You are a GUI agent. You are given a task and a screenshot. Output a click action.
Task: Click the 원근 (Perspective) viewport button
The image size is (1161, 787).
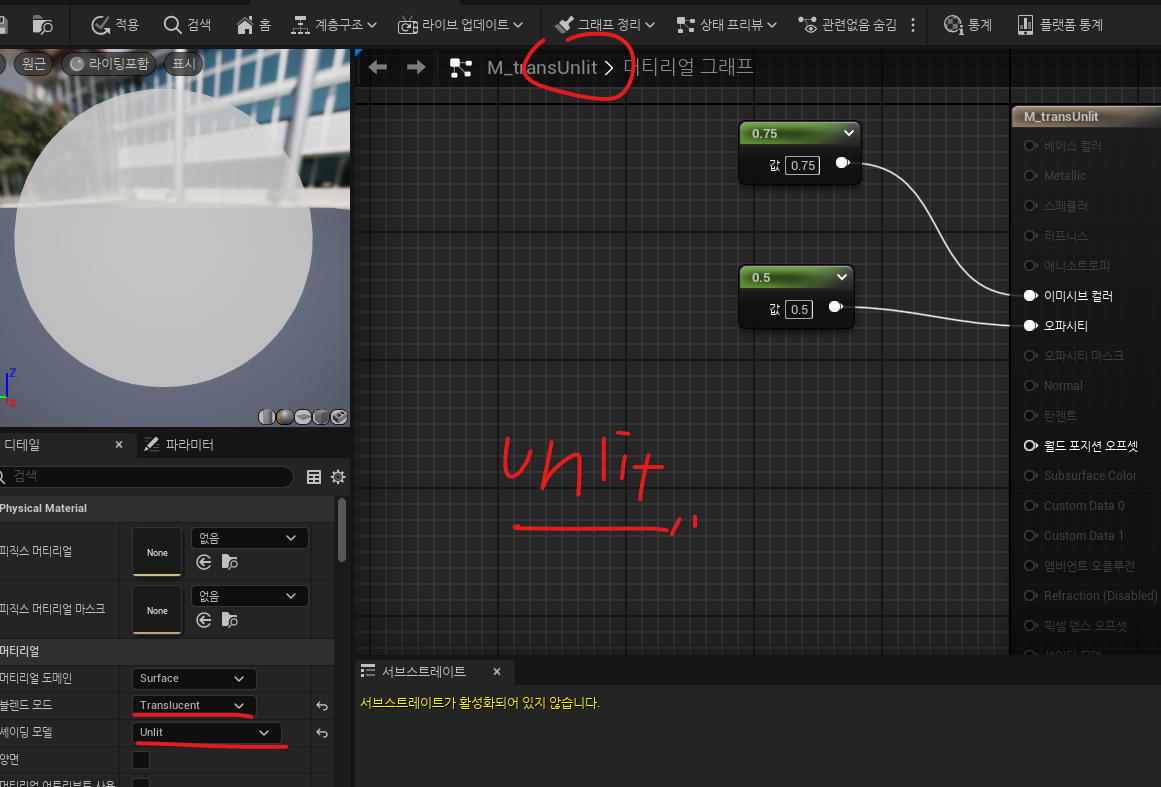click(33, 64)
